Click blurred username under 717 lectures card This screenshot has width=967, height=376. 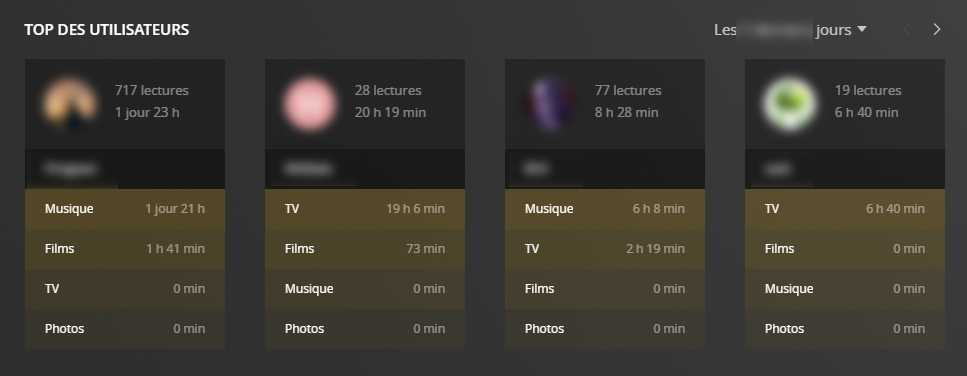coord(72,168)
